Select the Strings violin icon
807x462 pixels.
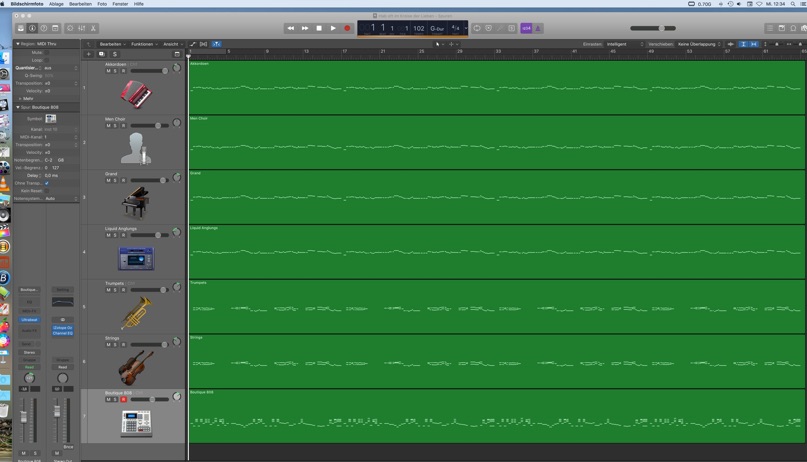pyautogui.click(x=136, y=367)
